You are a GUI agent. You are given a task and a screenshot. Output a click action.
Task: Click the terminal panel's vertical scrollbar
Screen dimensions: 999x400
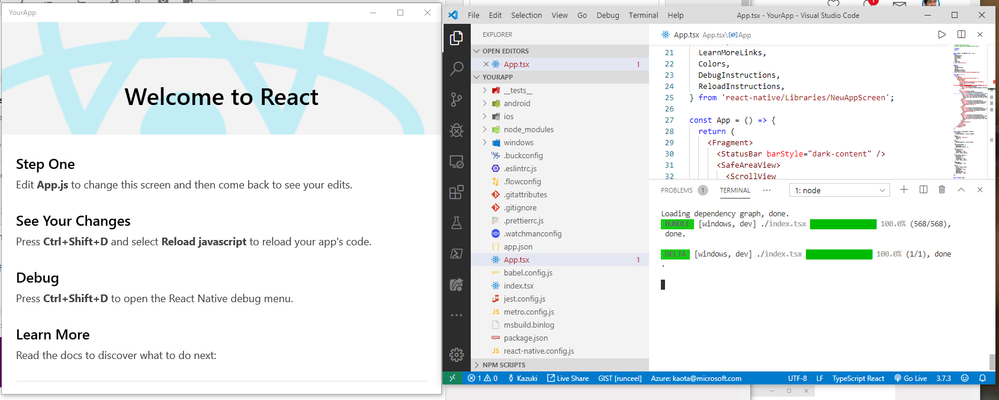tap(991, 361)
